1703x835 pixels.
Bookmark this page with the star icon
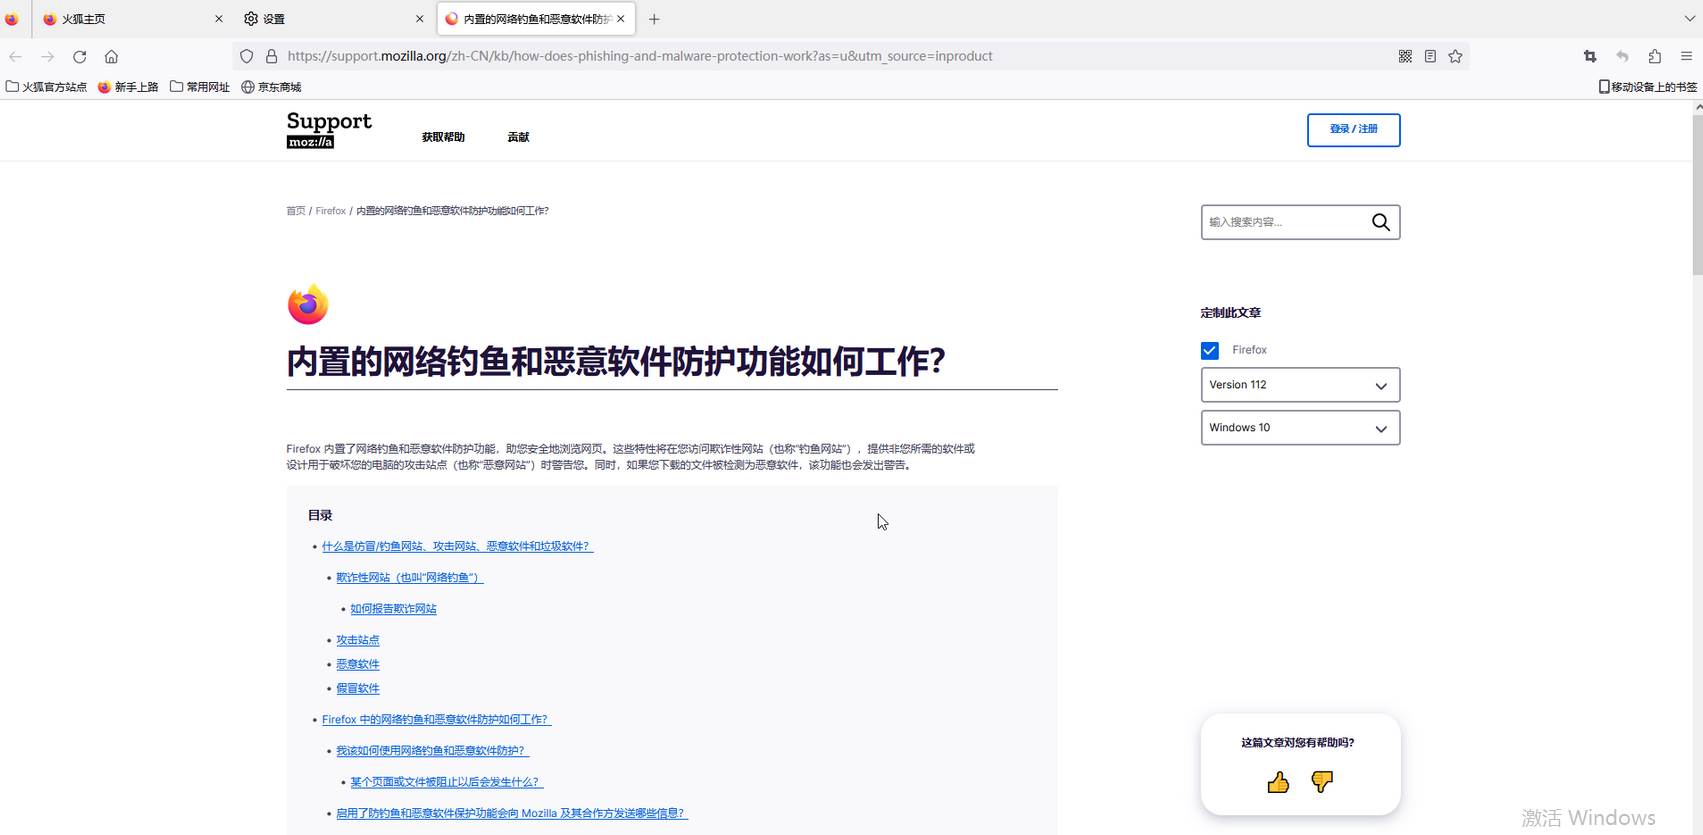tap(1456, 57)
